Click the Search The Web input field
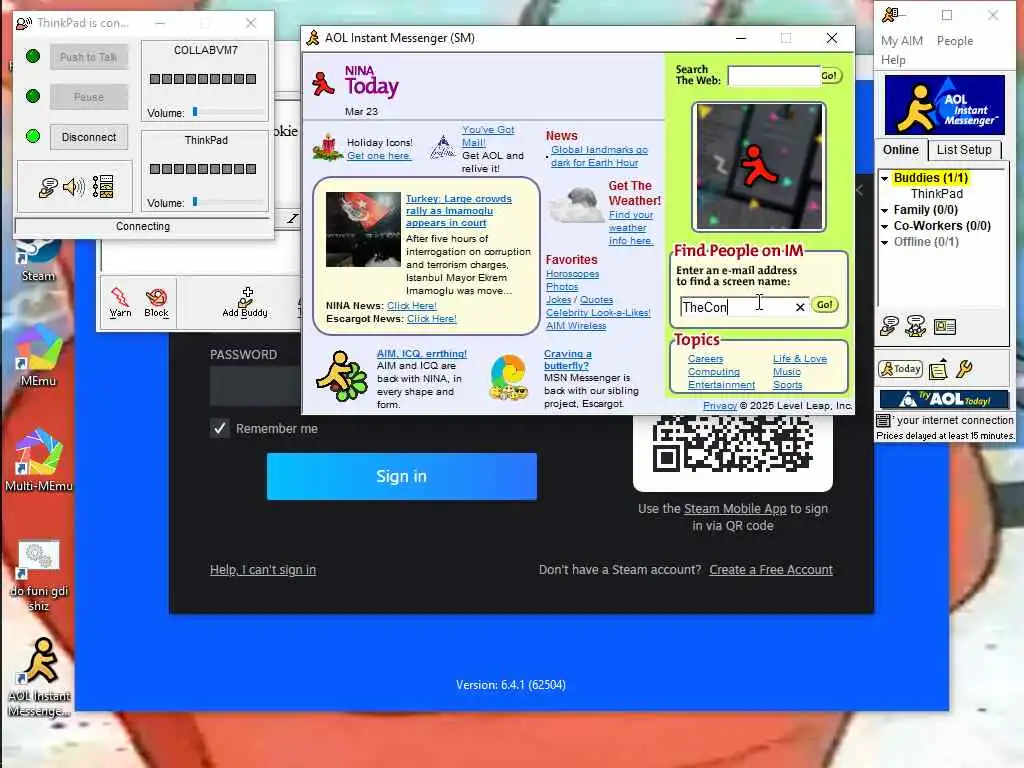The height and width of the screenshot is (768, 1024). click(774, 76)
